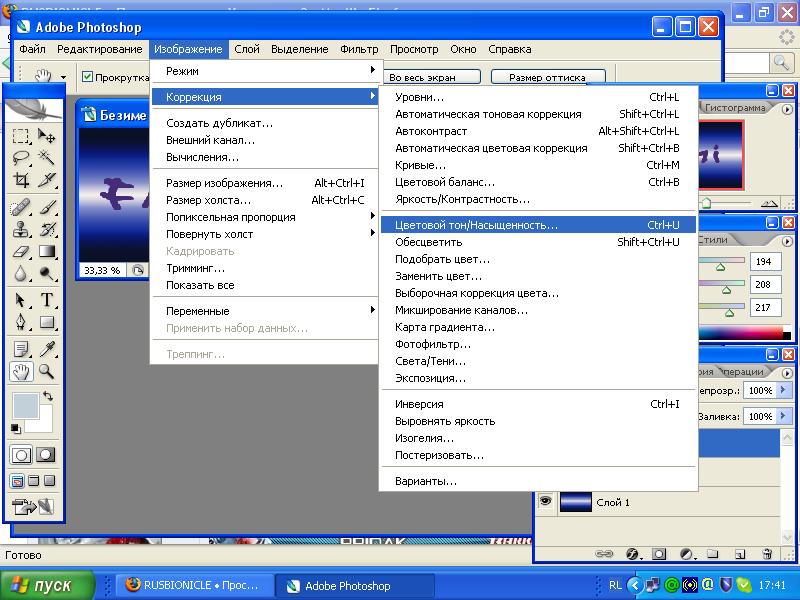Open Заливка fill slider arrow
800x600 pixels.
tap(783, 416)
